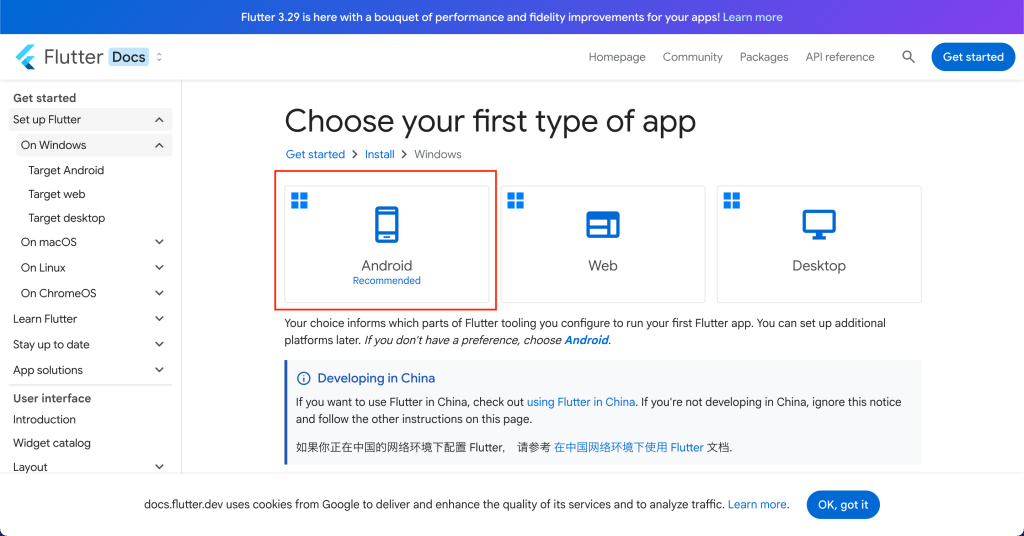The height and width of the screenshot is (536, 1024).
Task: Click the Windows logo on Web card
Action: (x=516, y=201)
